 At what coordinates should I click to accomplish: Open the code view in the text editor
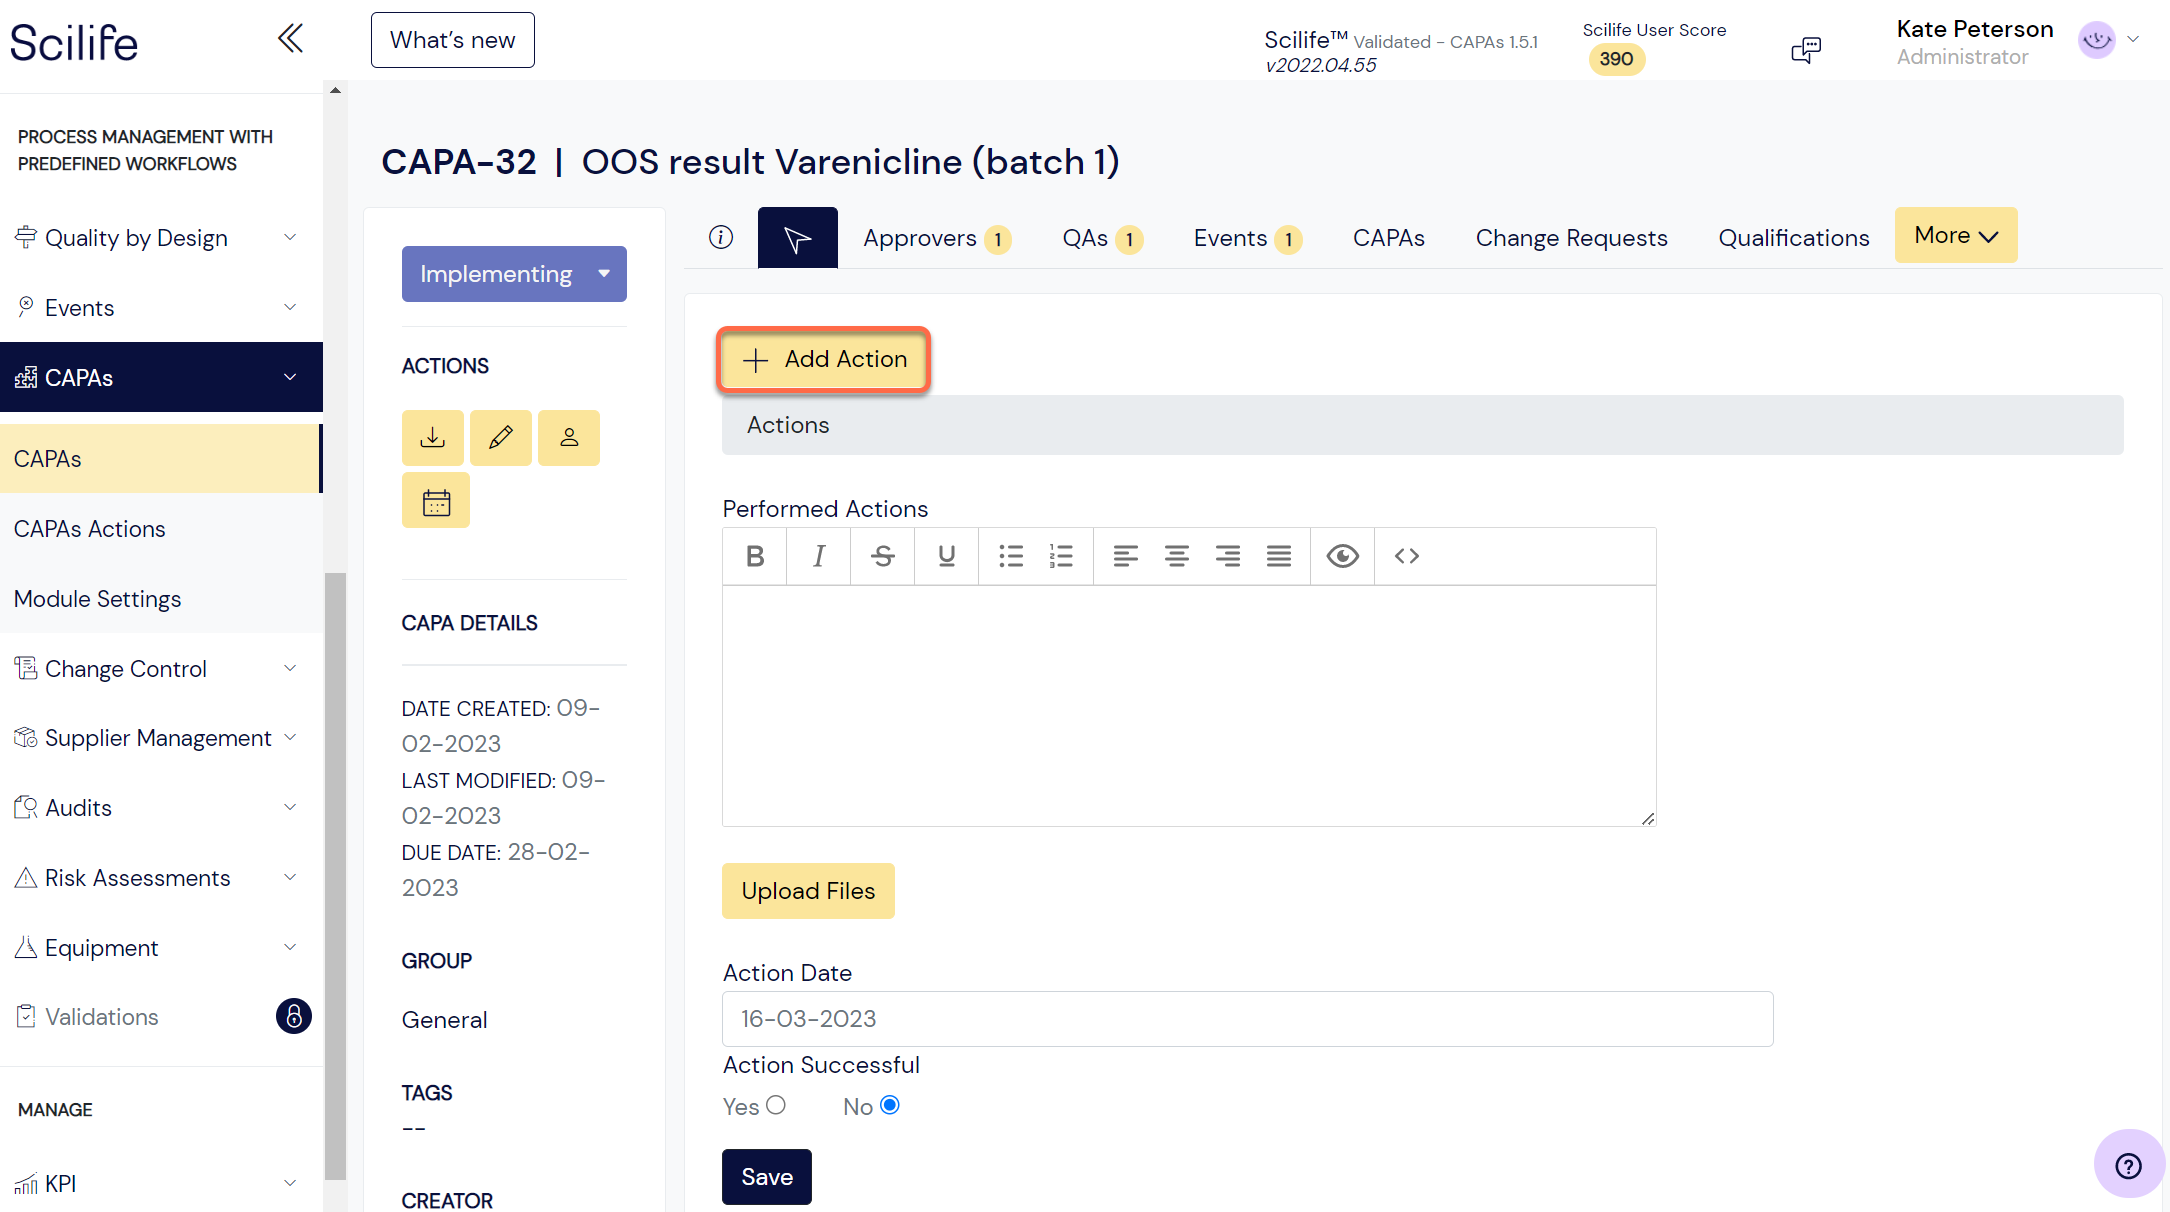tap(1406, 556)
